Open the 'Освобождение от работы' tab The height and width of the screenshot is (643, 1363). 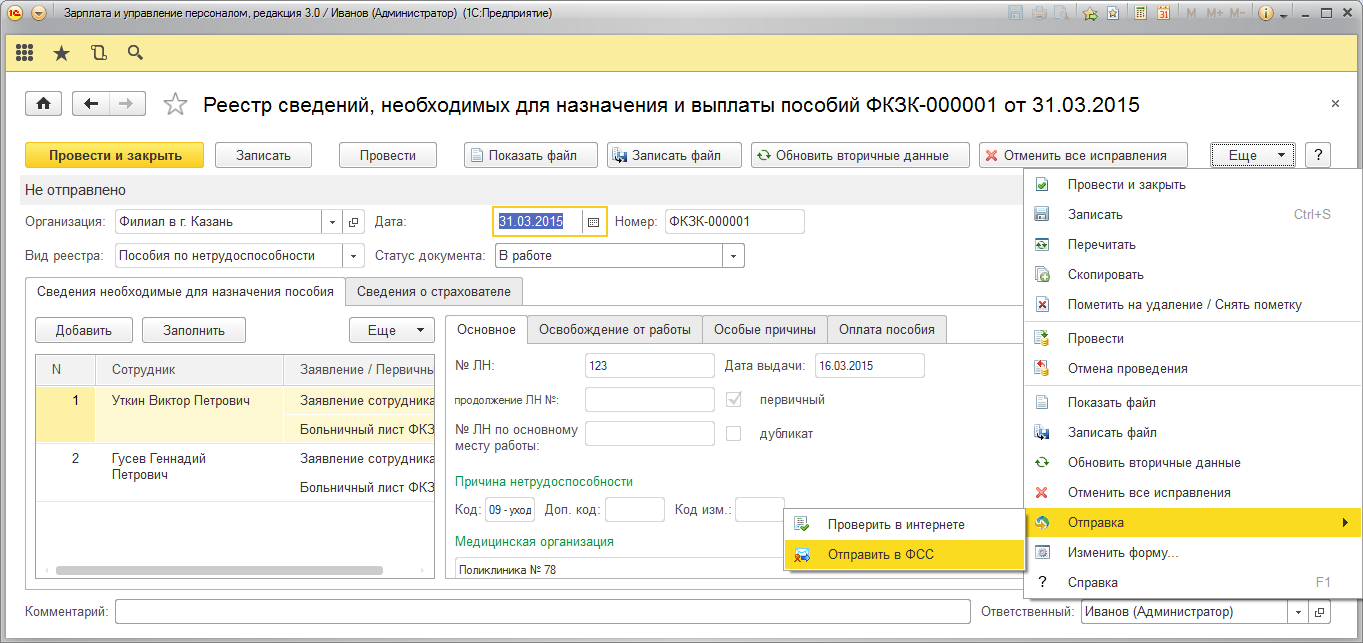coord(614,330)
